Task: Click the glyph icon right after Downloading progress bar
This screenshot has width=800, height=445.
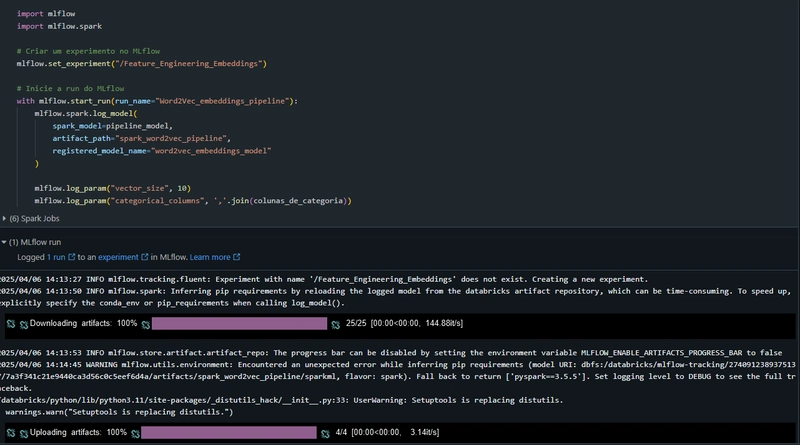Action: [x=335, y=325]
